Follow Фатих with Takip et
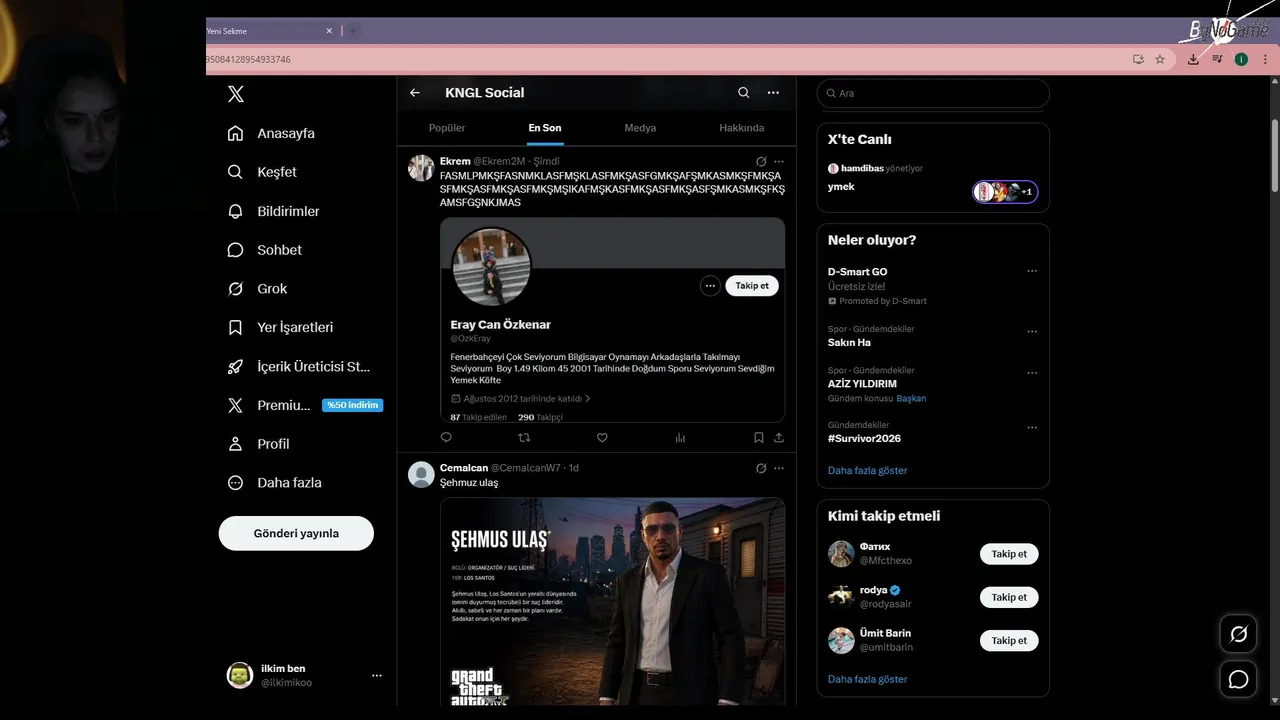The width and height of the screenshot is (1280, 720). (x=1009, y=554)
